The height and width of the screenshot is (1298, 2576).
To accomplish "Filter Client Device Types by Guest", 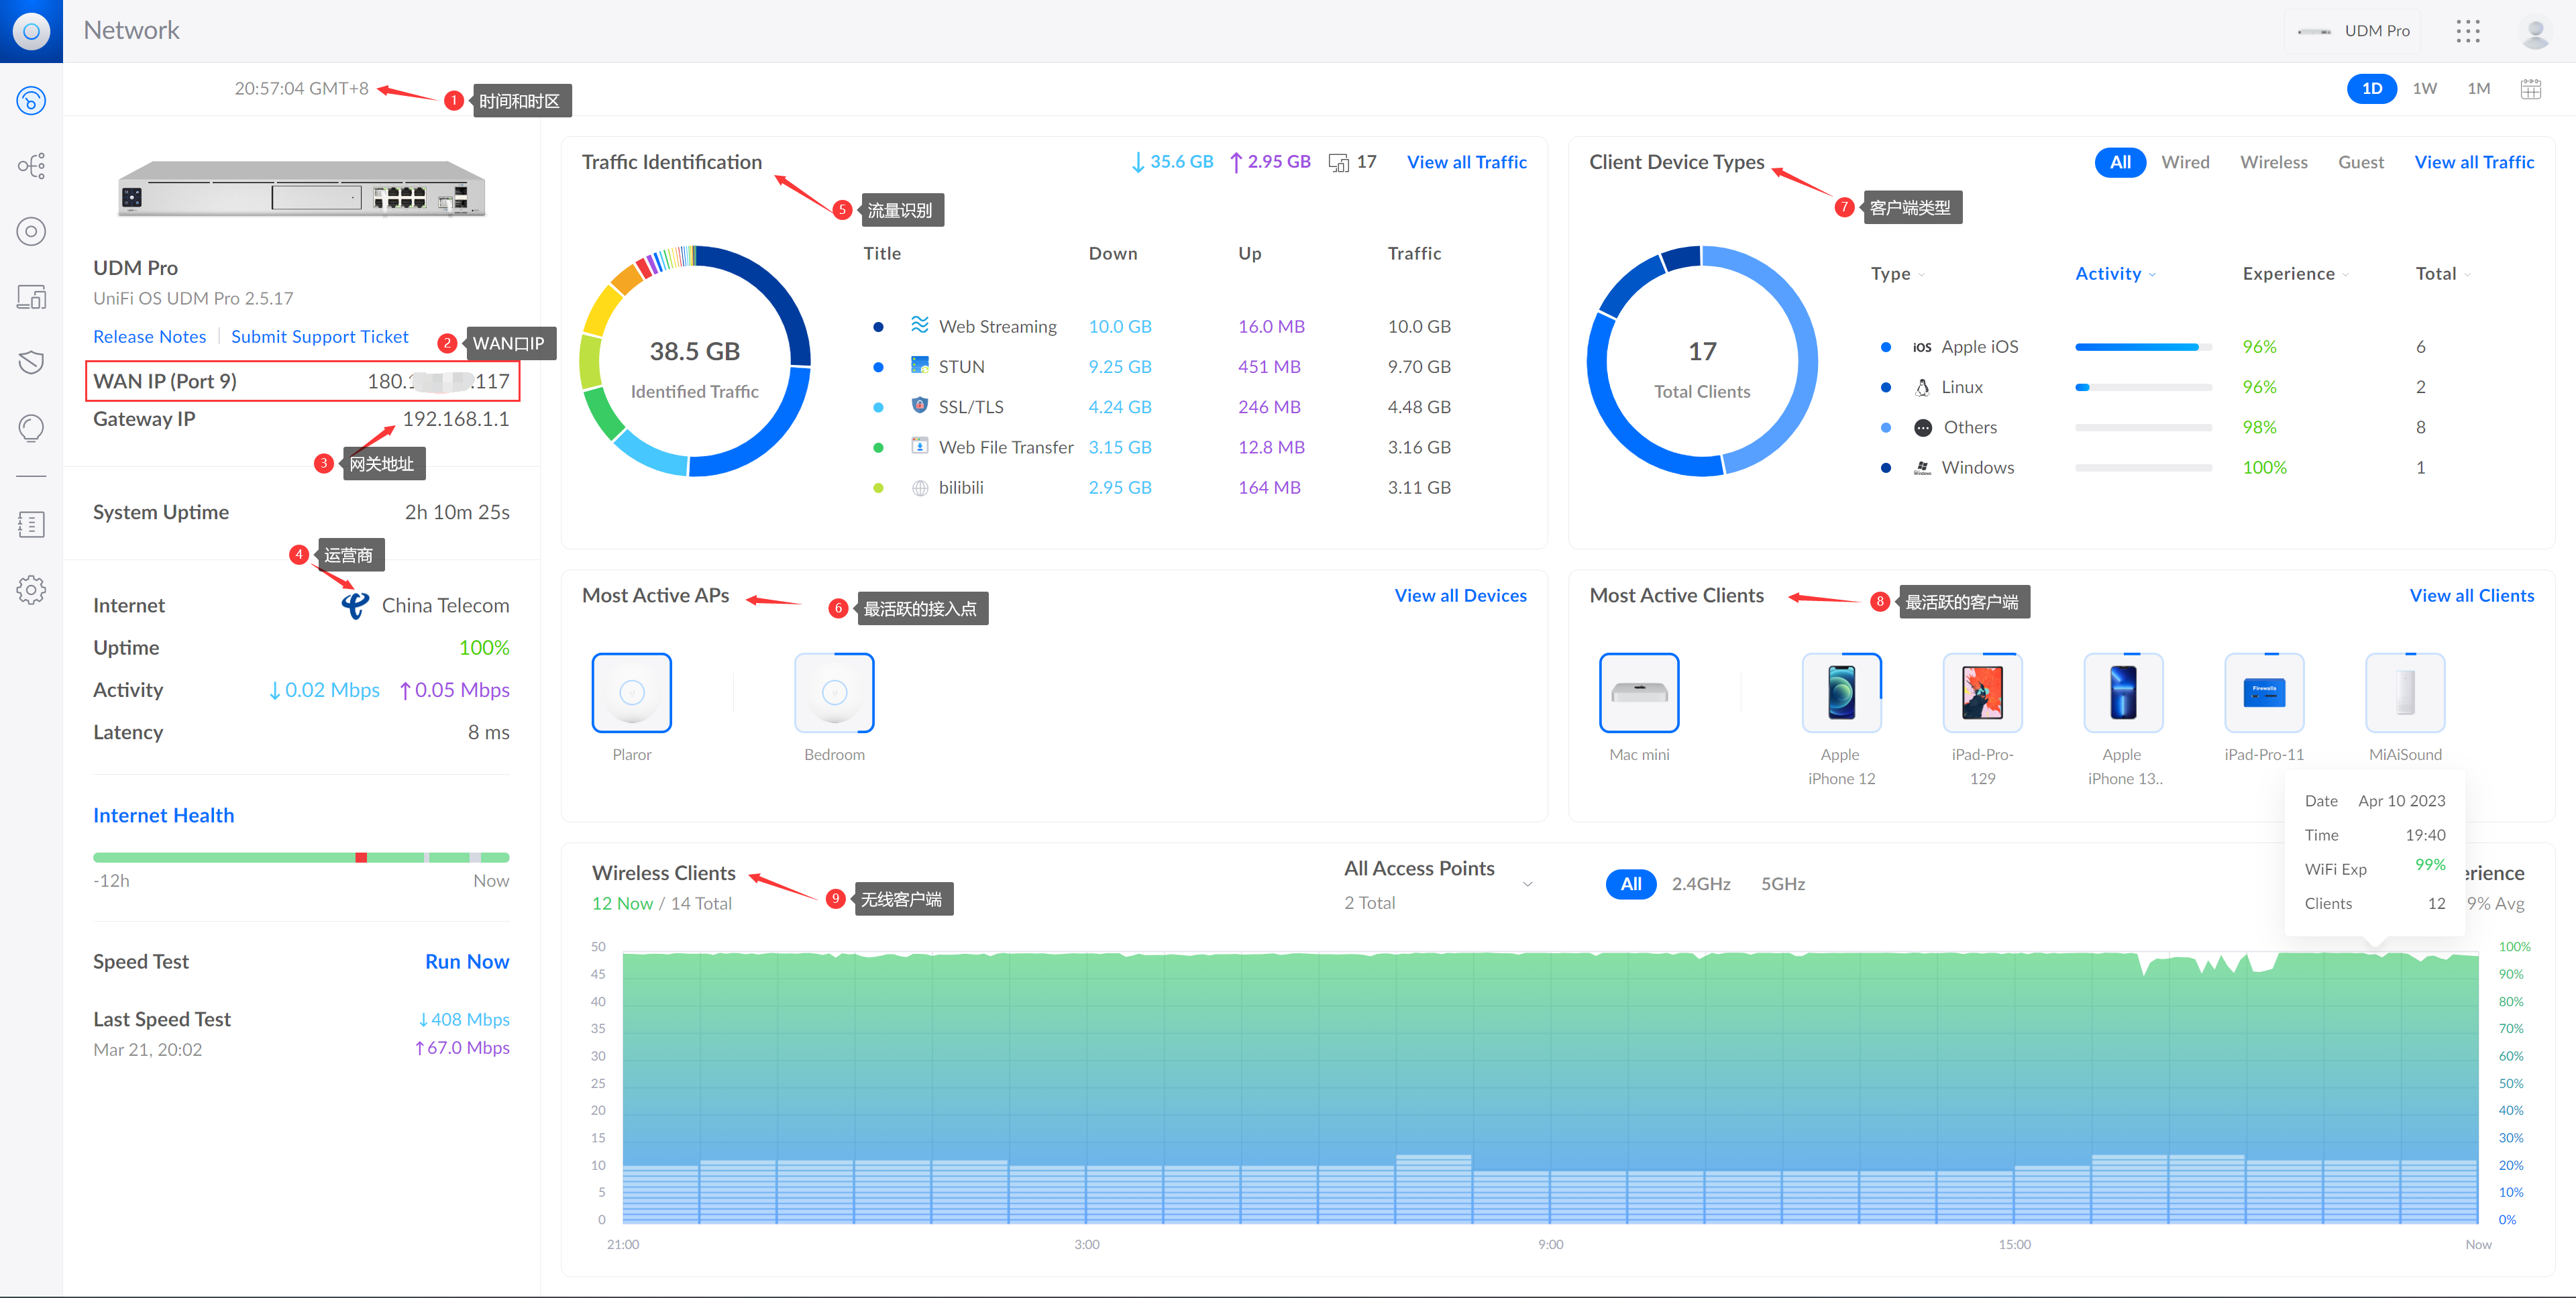I will (x=2360, y=162).
